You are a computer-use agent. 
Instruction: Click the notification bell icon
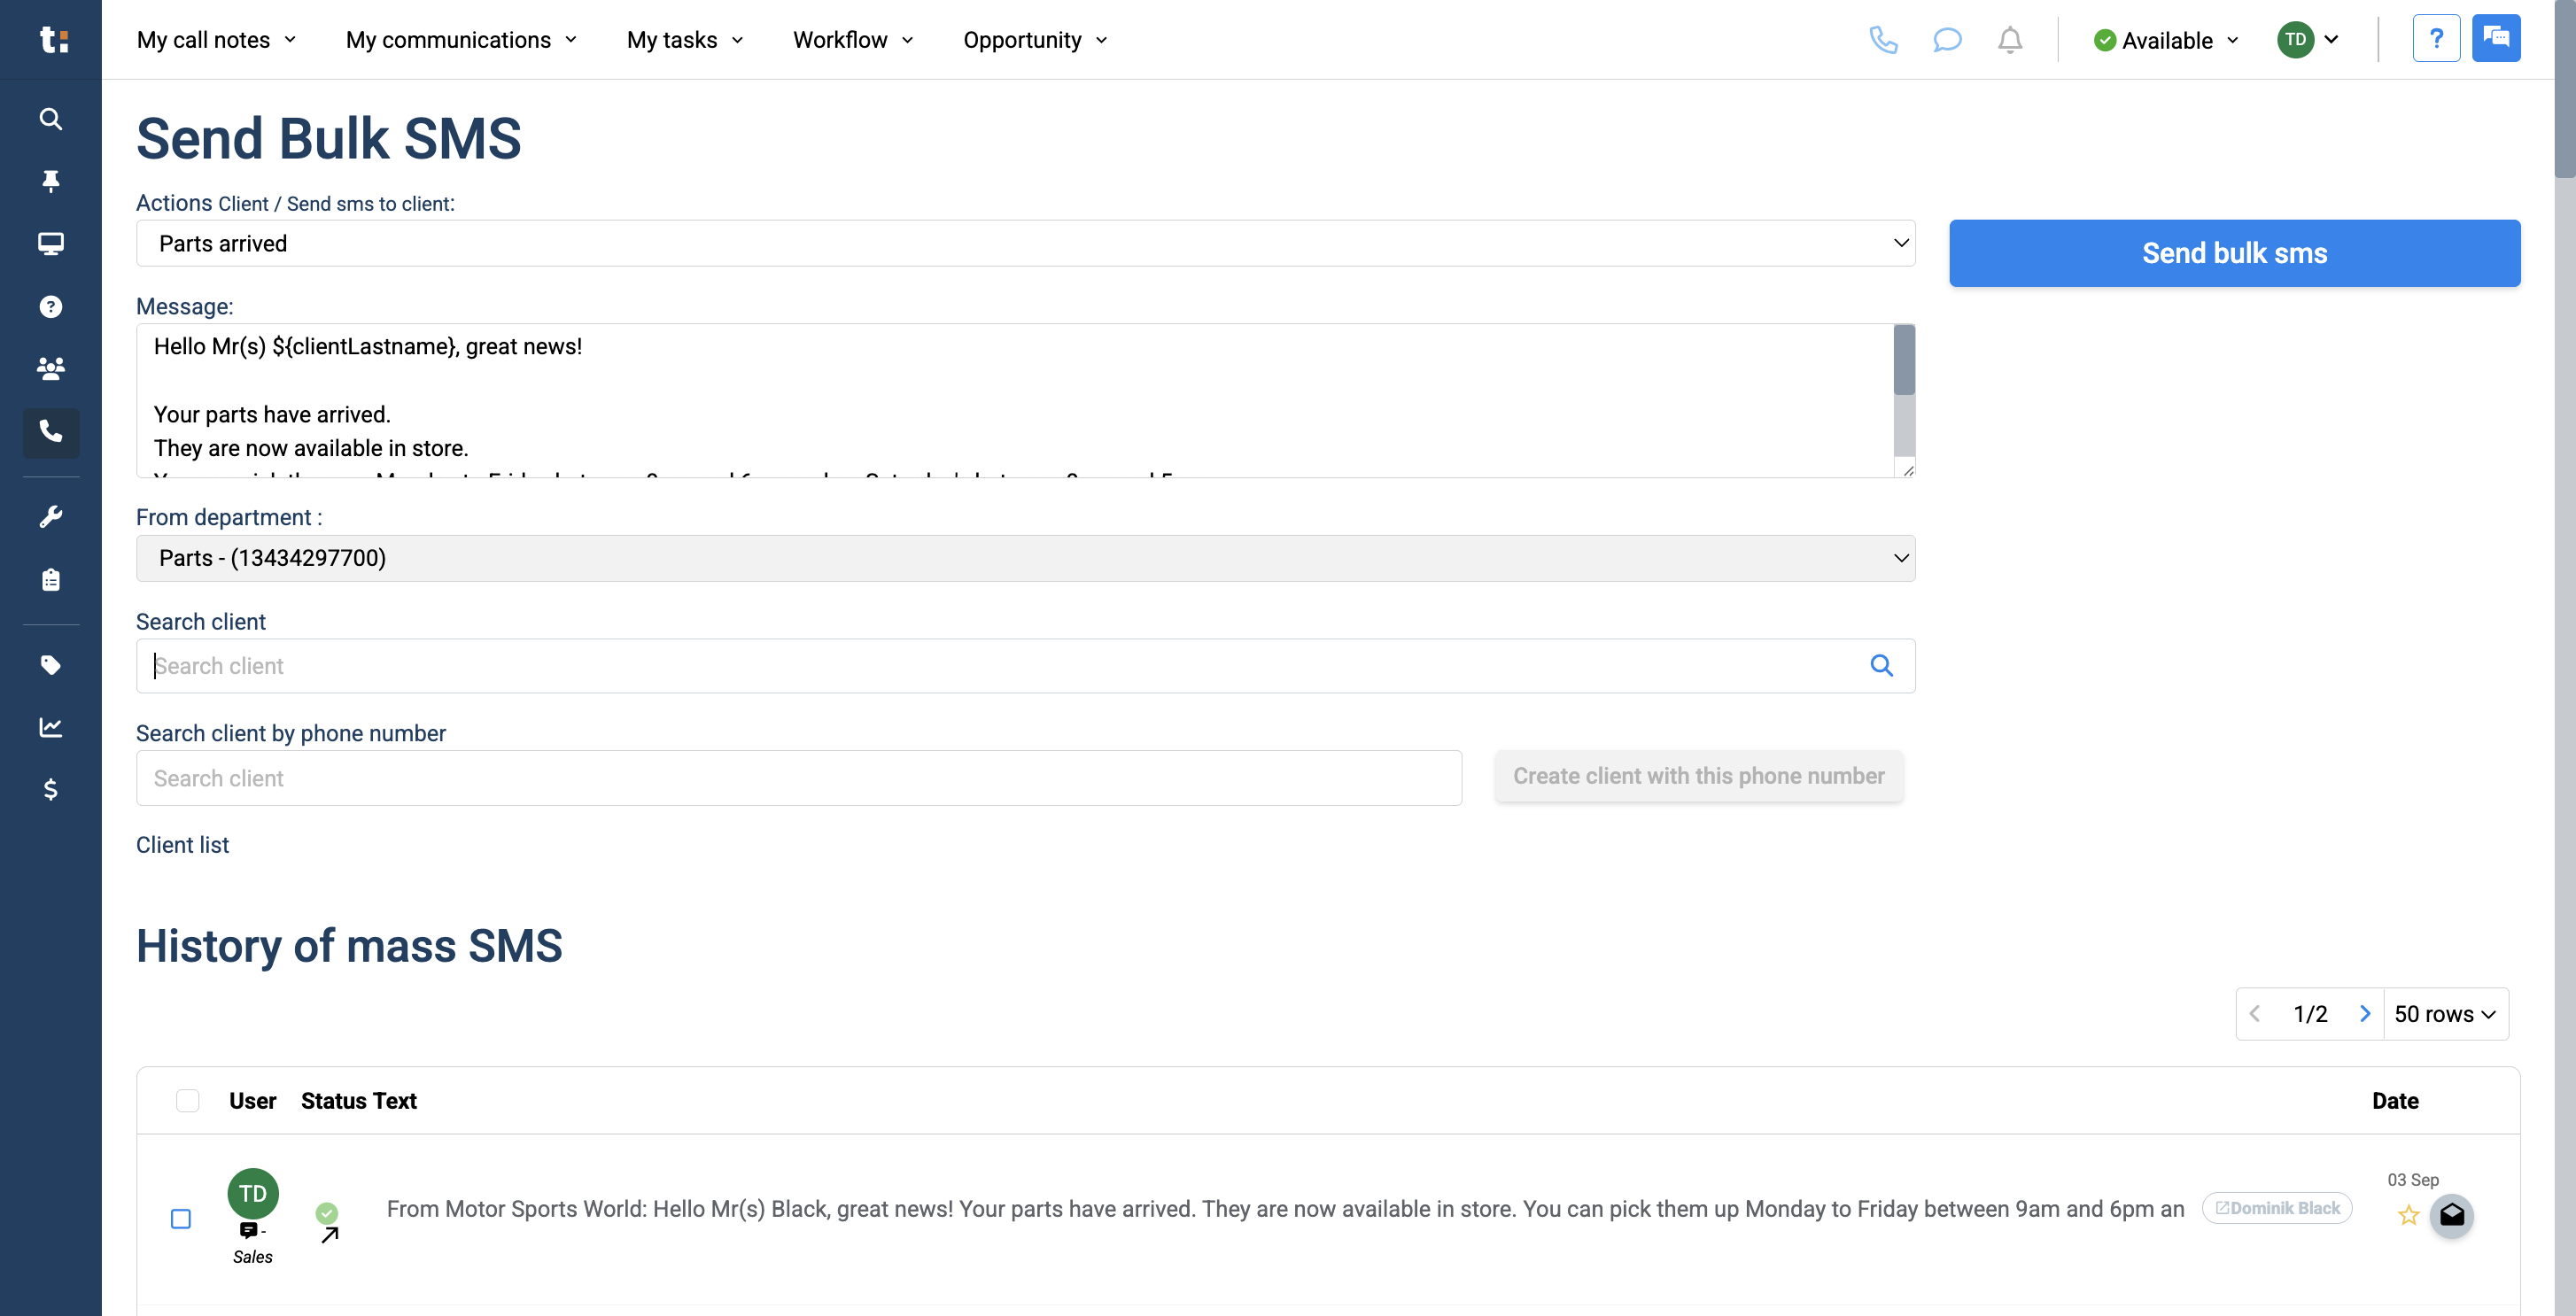[x=2010, y=40]
